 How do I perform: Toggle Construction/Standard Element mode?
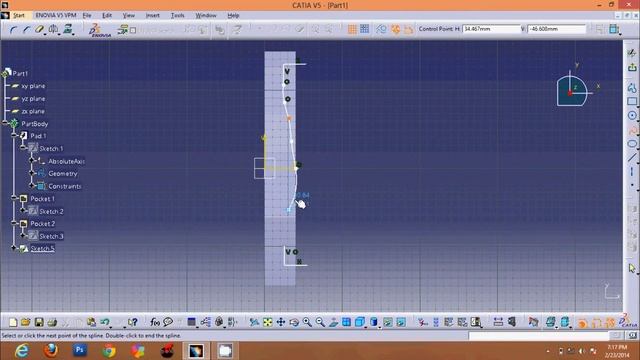point(381,29)
